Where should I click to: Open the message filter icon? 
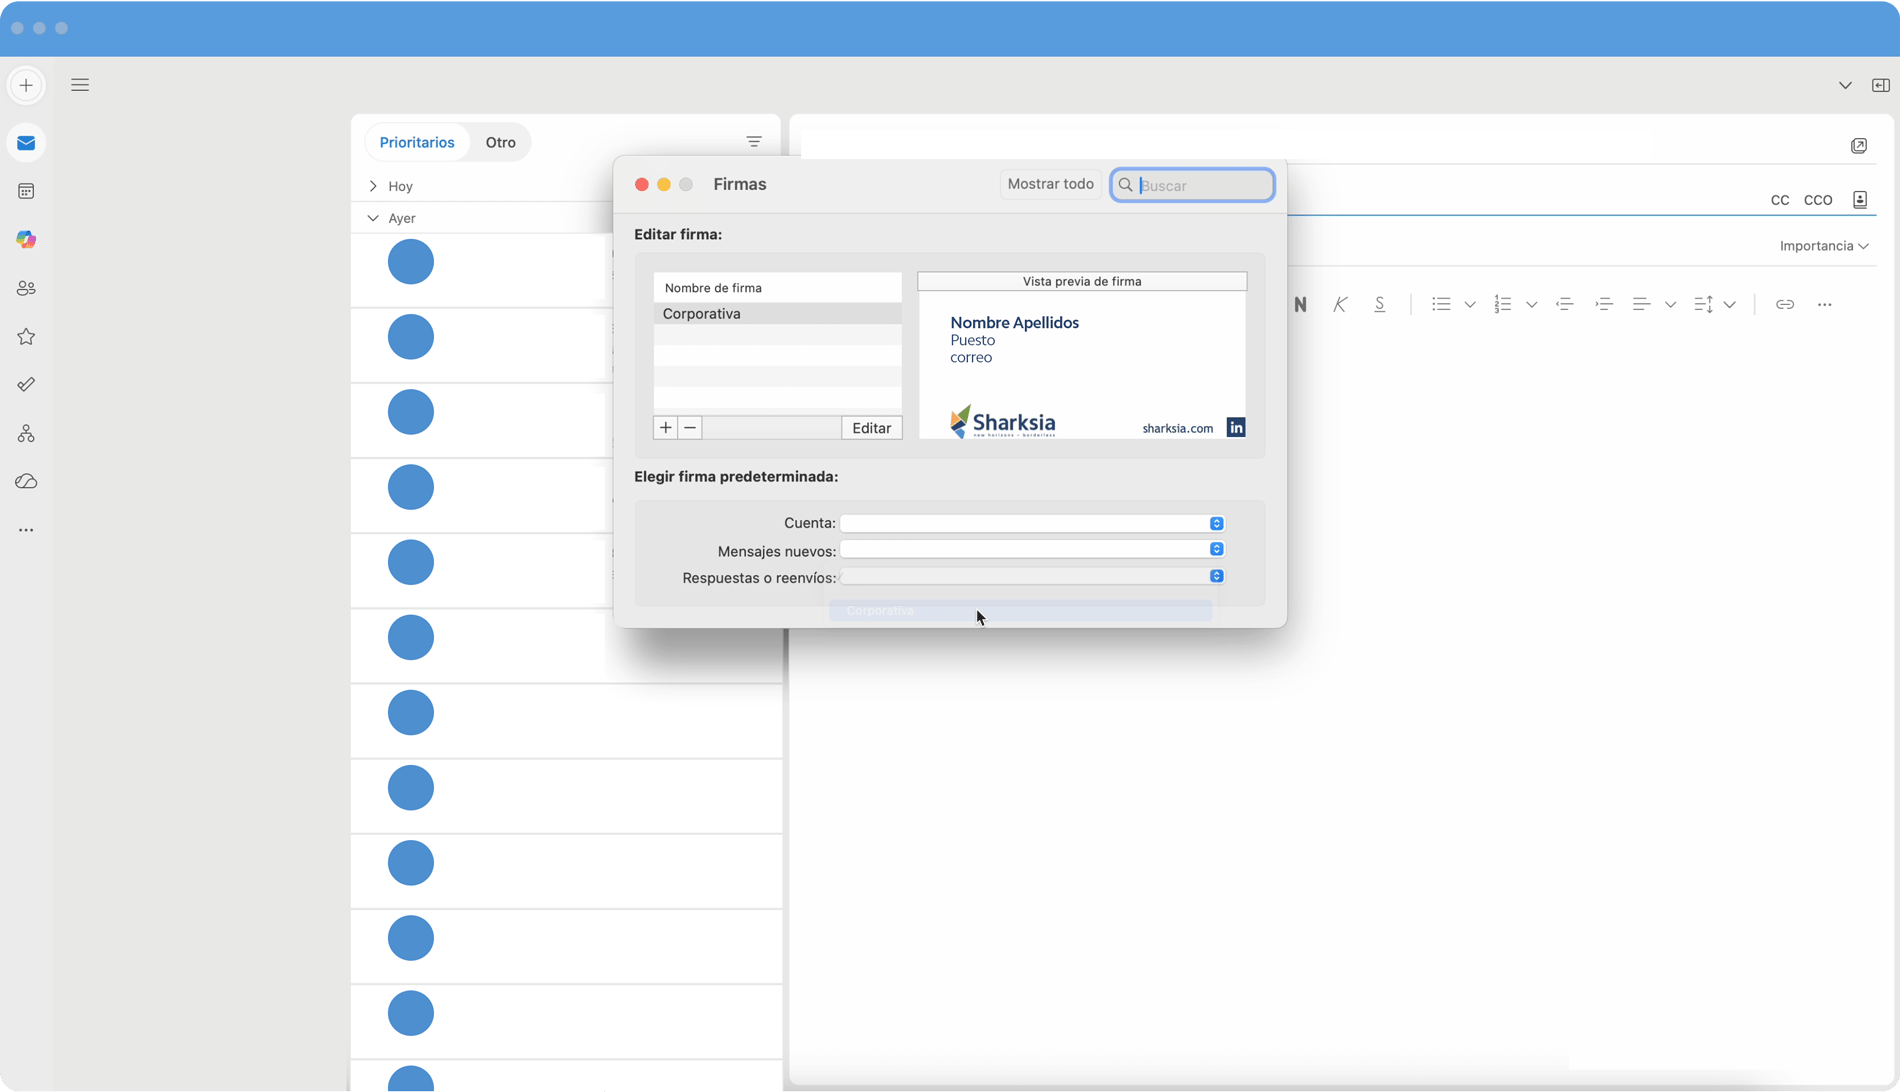(x=754, y=142)
